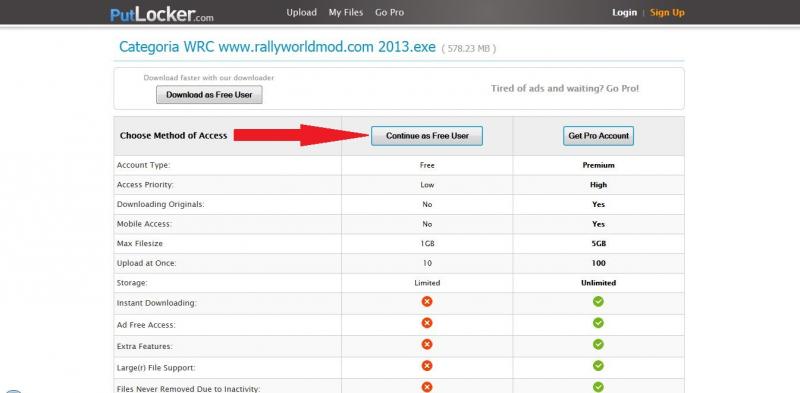This screenshot has width=800, height=393.
Task: Click the 'Downloading Originals:' label
Action: point(161,204)
